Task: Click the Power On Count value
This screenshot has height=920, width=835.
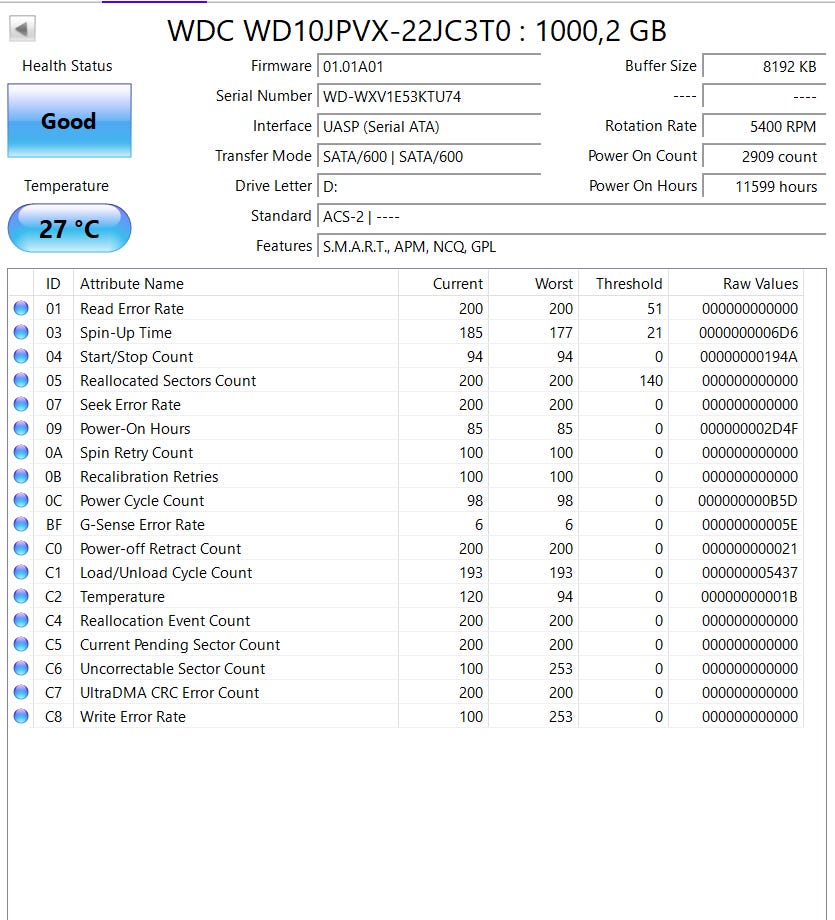Action: coord(764,156)
